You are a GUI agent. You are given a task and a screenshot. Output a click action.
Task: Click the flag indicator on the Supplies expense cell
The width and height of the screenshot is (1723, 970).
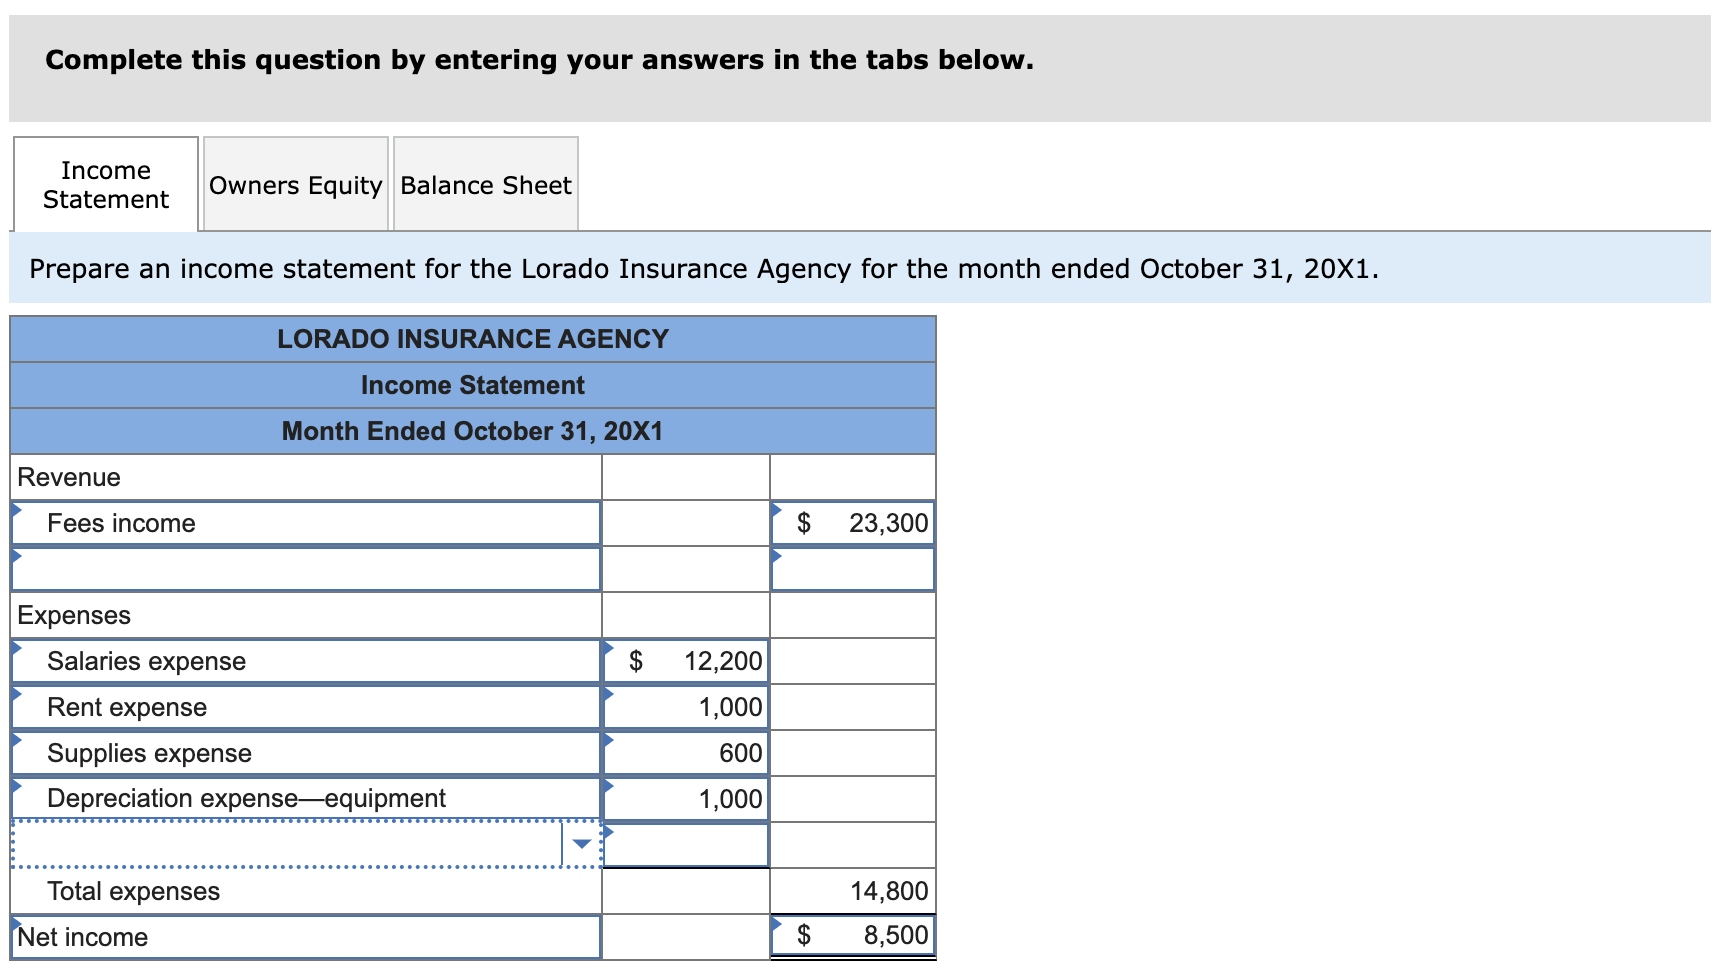click(16, 738)
